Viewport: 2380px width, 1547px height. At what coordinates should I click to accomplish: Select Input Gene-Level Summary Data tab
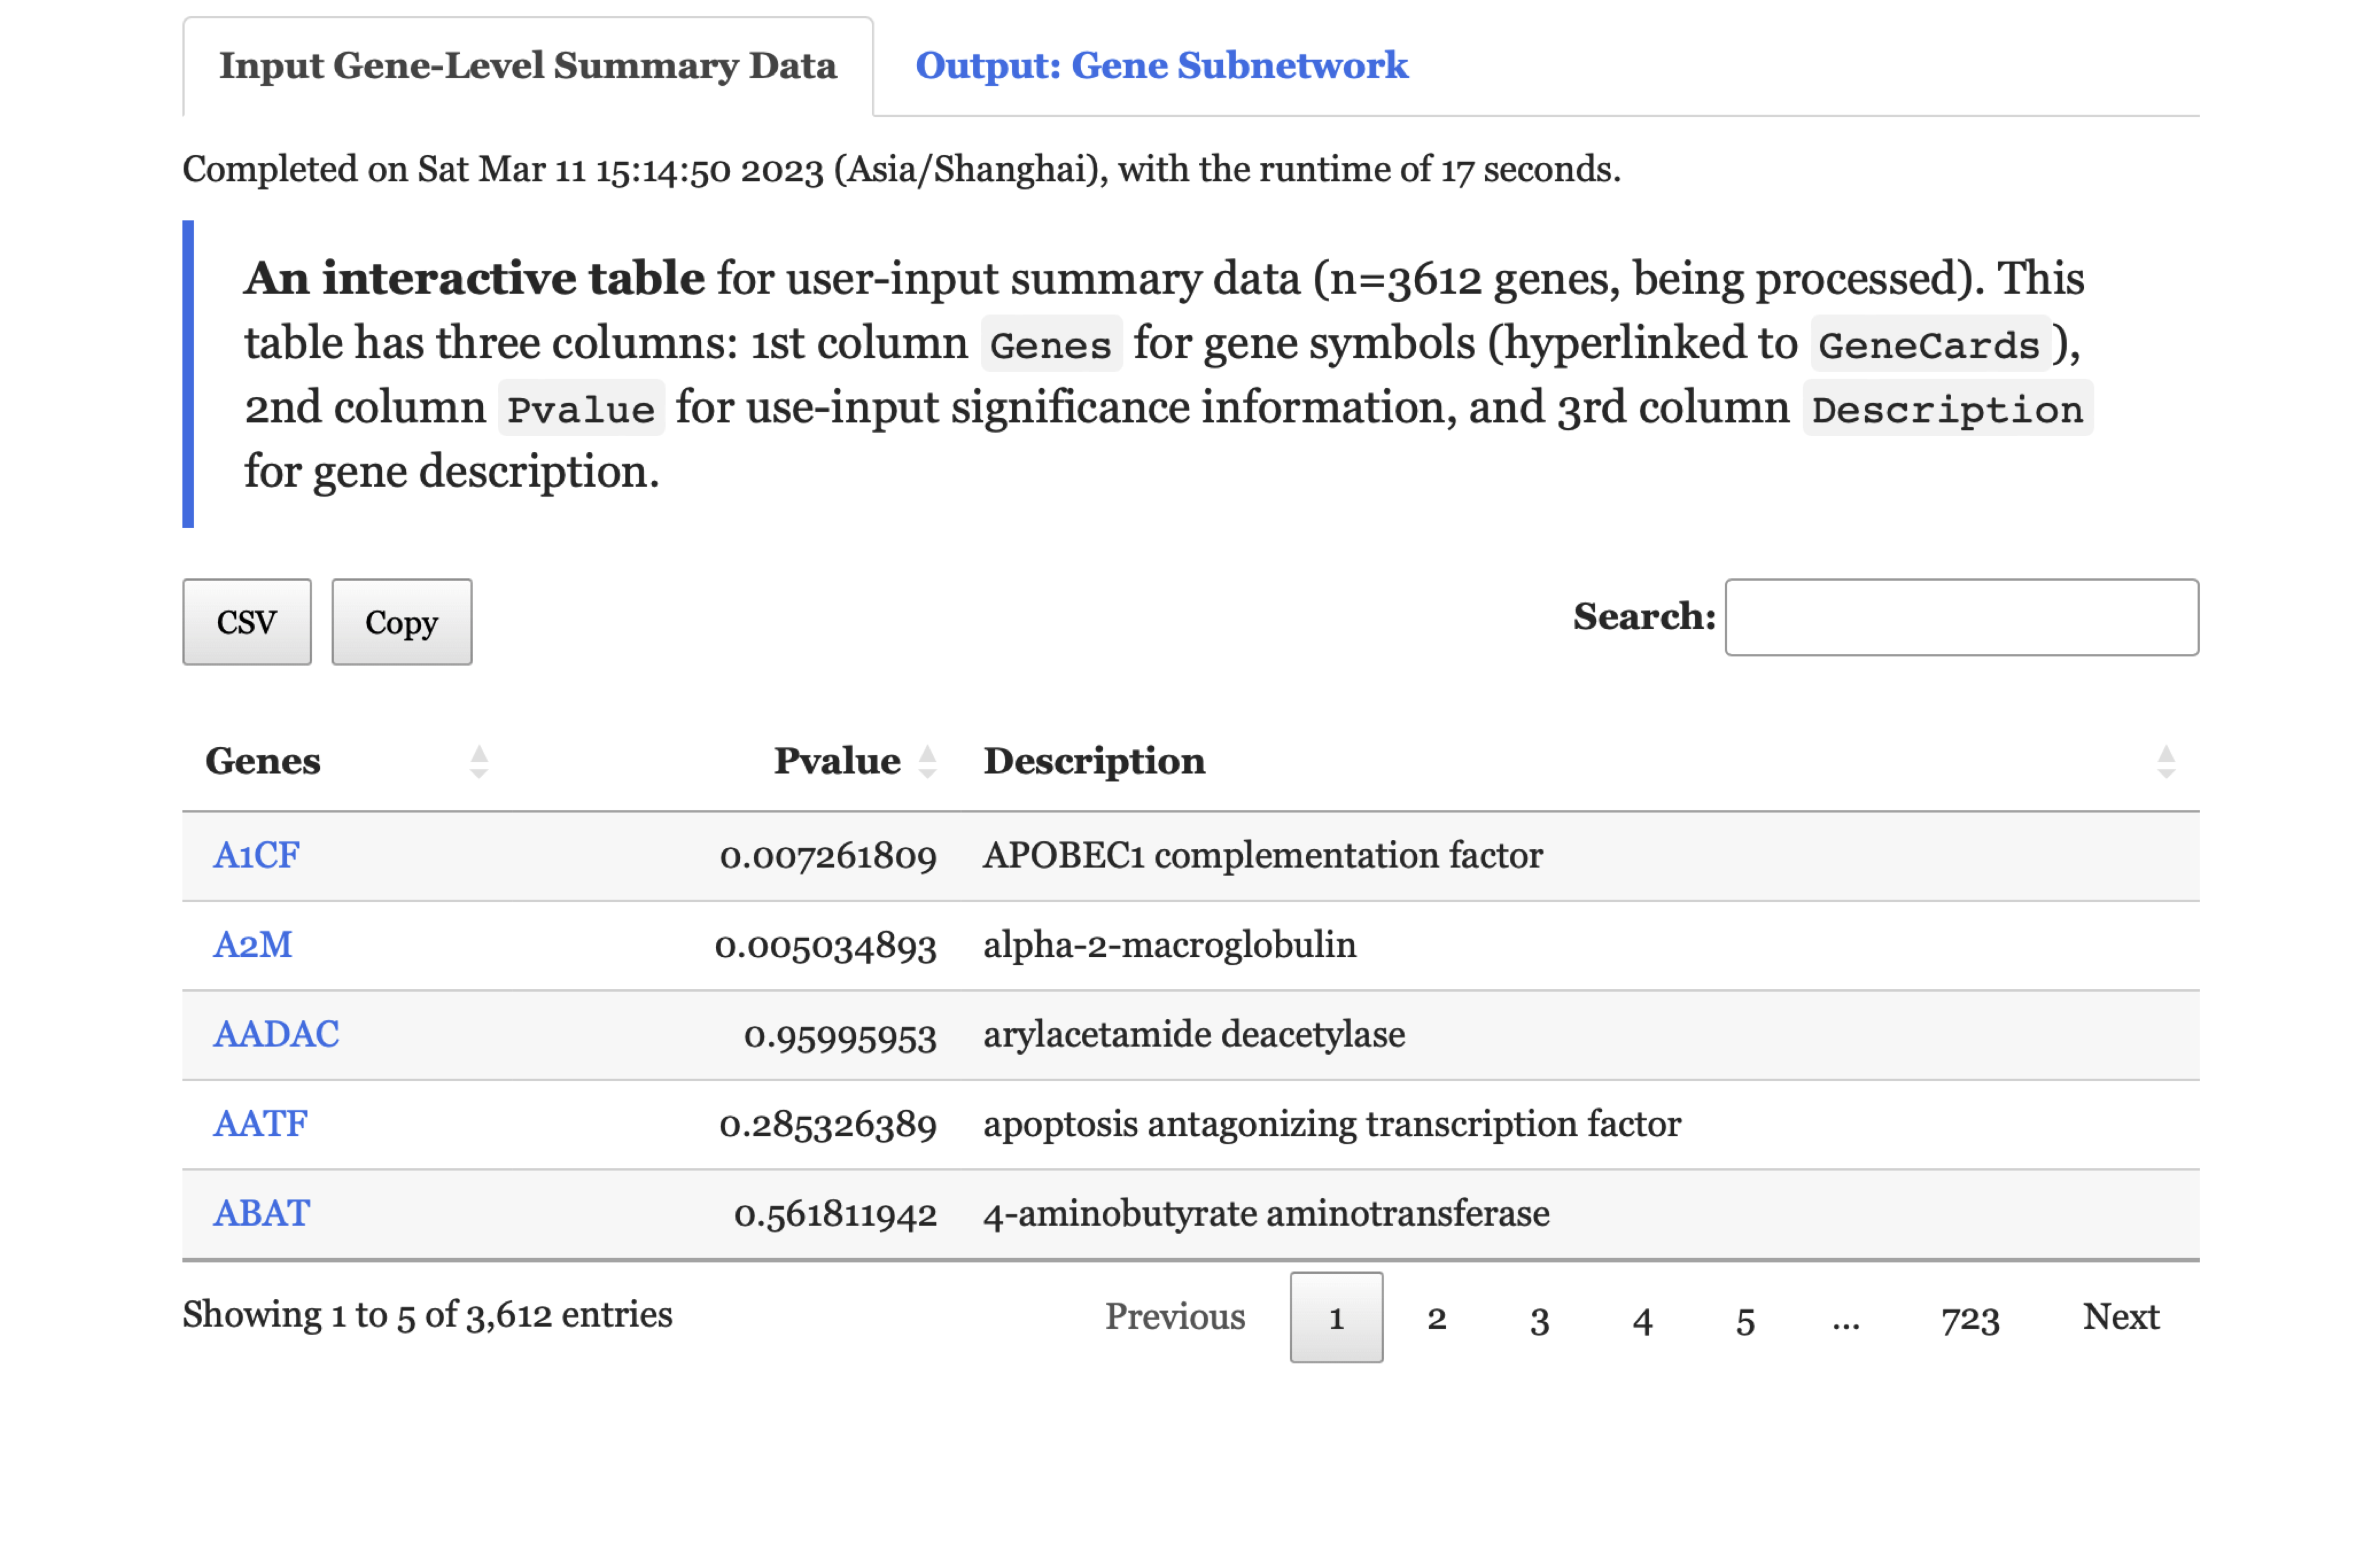527,66
